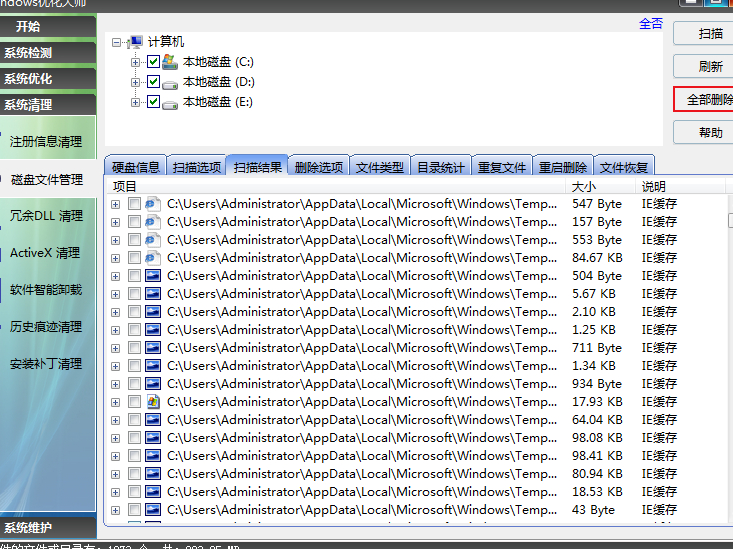Open 文件恢复 tab
Screen dimensions: 733x549
coord(624,166)
